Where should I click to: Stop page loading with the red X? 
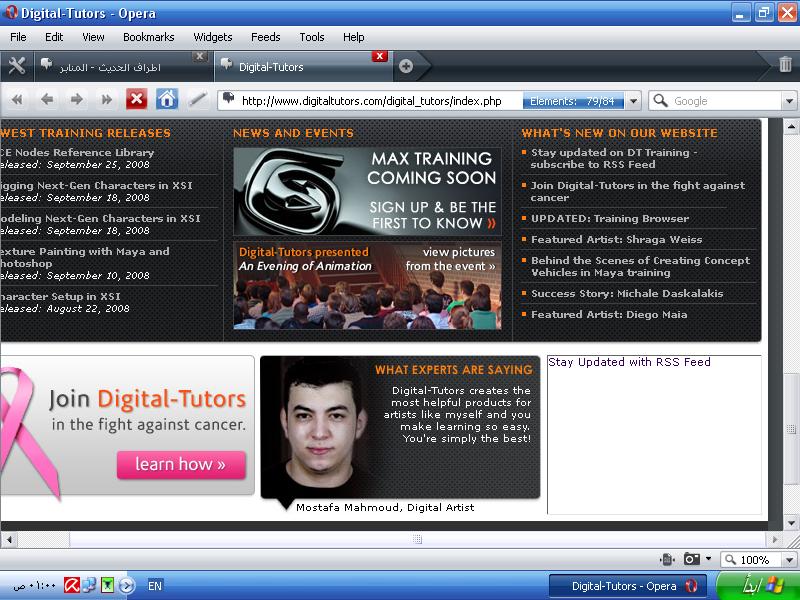click(x=136, y=99)
